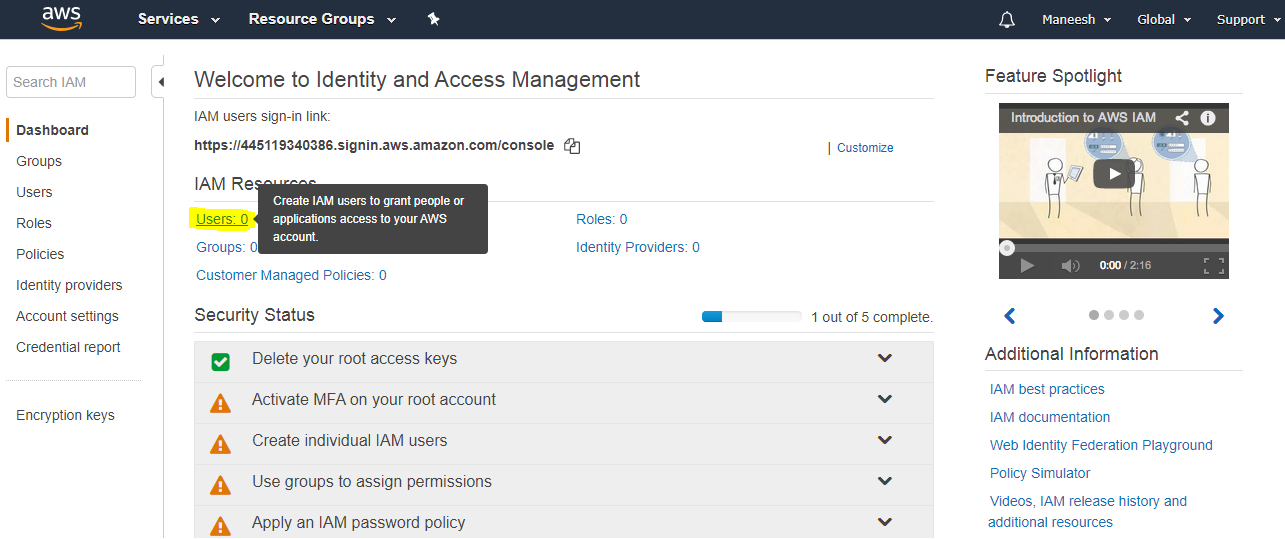Screen dimensions: 1285x539
Task: Open the Resource Groups dropdown
Action: click(x=322, y=19)
